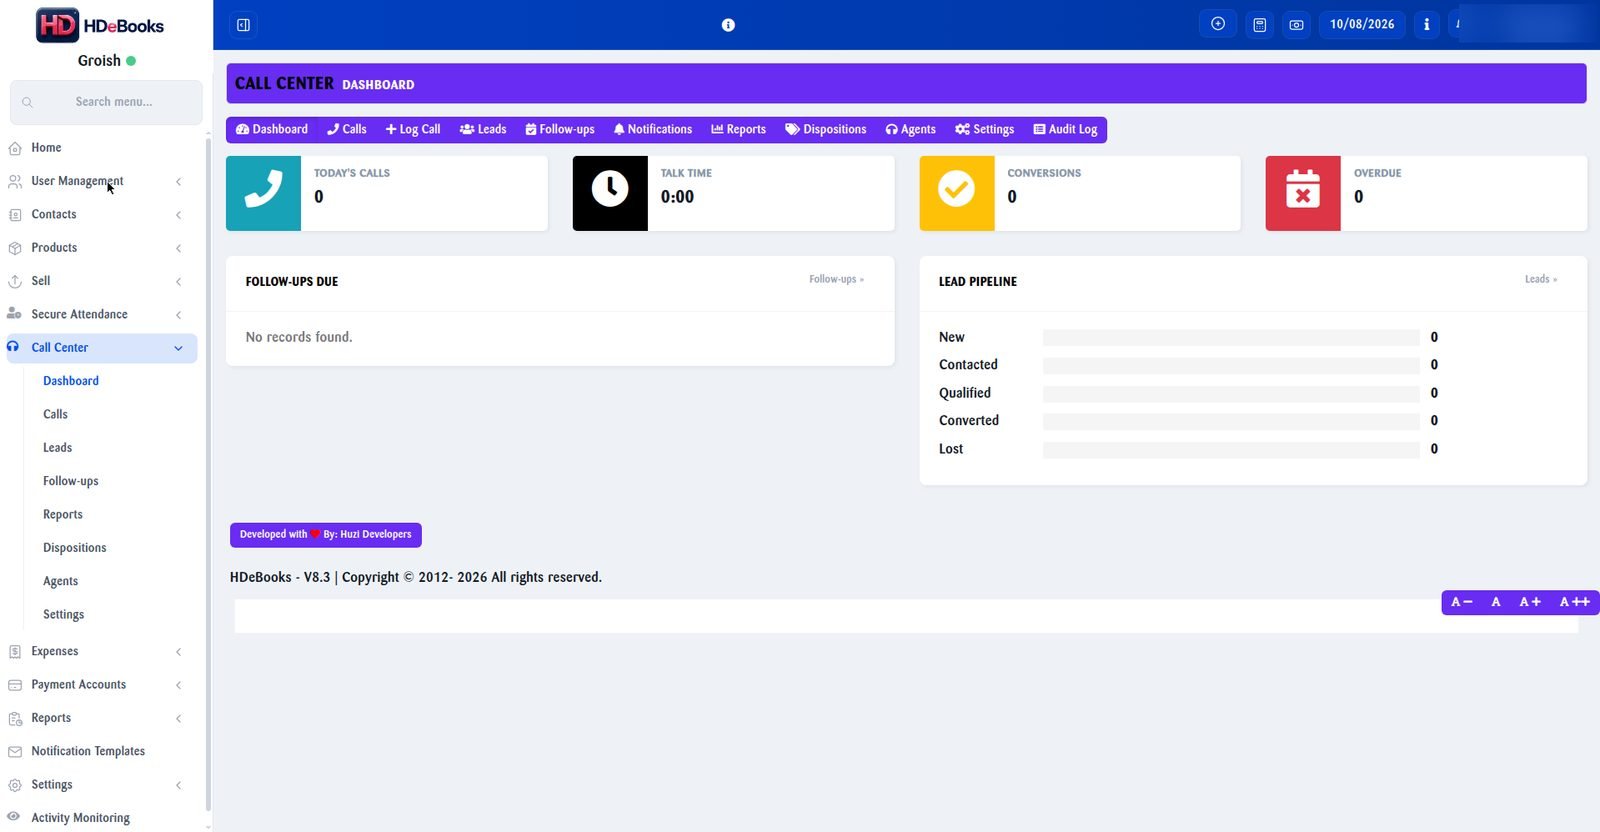The width and height of the screenshot is (1600, 832).
Task: Click the info icon right of the date
Action: pos(1427,25)
